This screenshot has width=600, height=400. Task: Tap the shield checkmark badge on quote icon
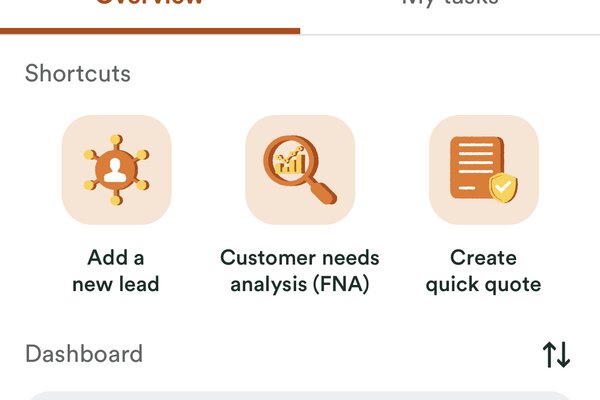[503, 186]
